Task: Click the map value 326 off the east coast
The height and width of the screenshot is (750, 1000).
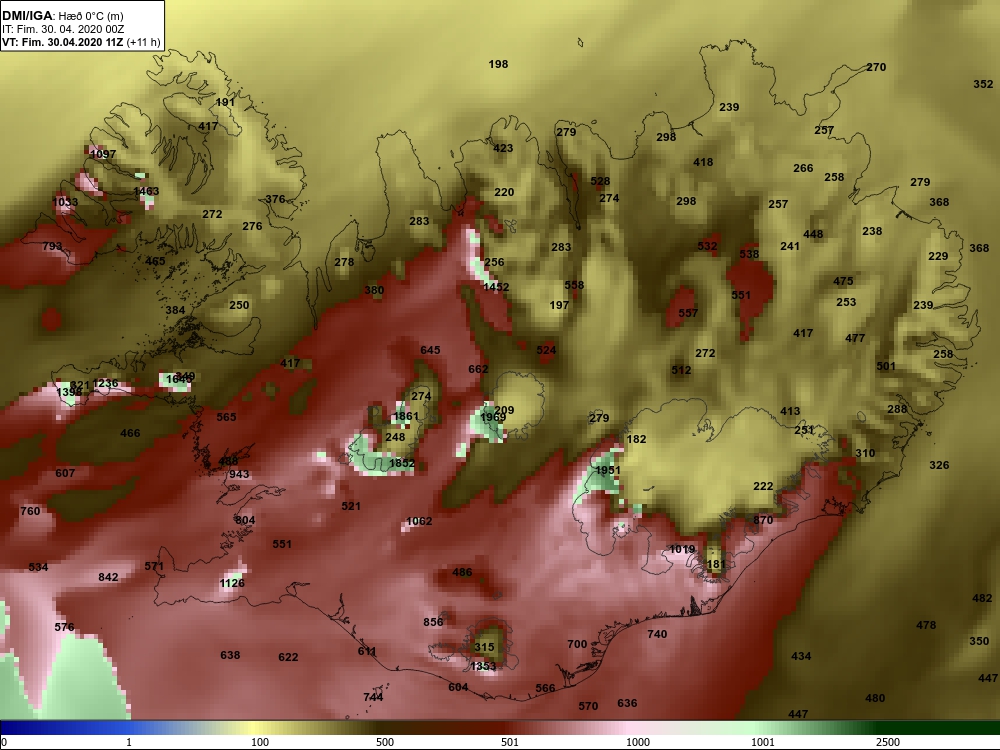Action: 939,465
